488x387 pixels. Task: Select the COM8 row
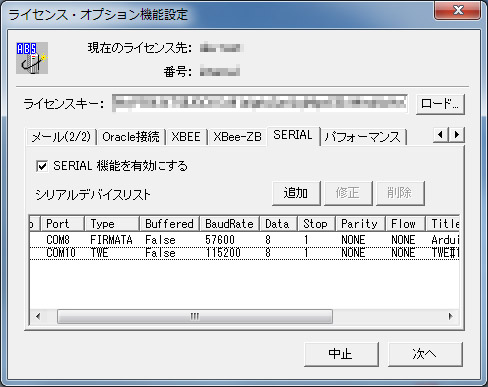coord(245,240)
